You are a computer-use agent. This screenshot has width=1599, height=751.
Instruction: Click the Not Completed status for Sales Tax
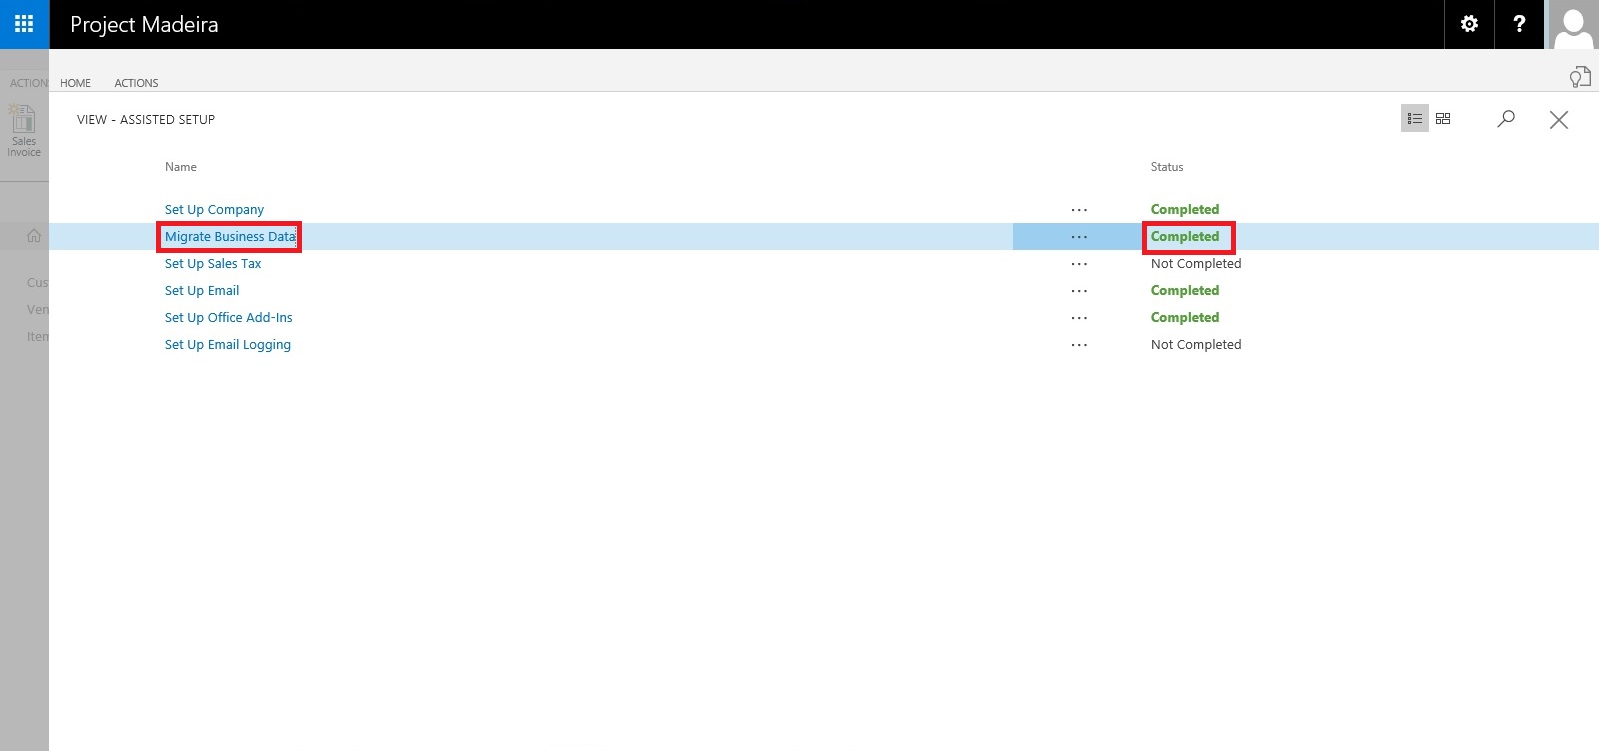(1195, 264)
